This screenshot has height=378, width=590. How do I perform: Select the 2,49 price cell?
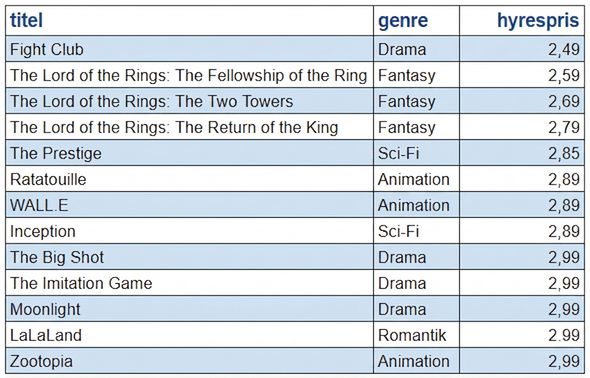coord(522,49)
